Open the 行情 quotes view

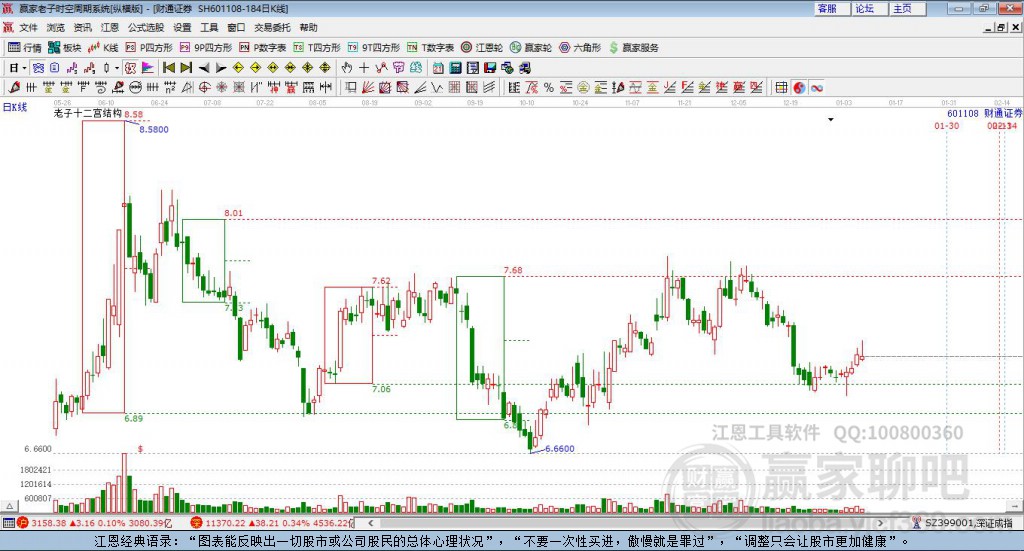tap(24, 48)
